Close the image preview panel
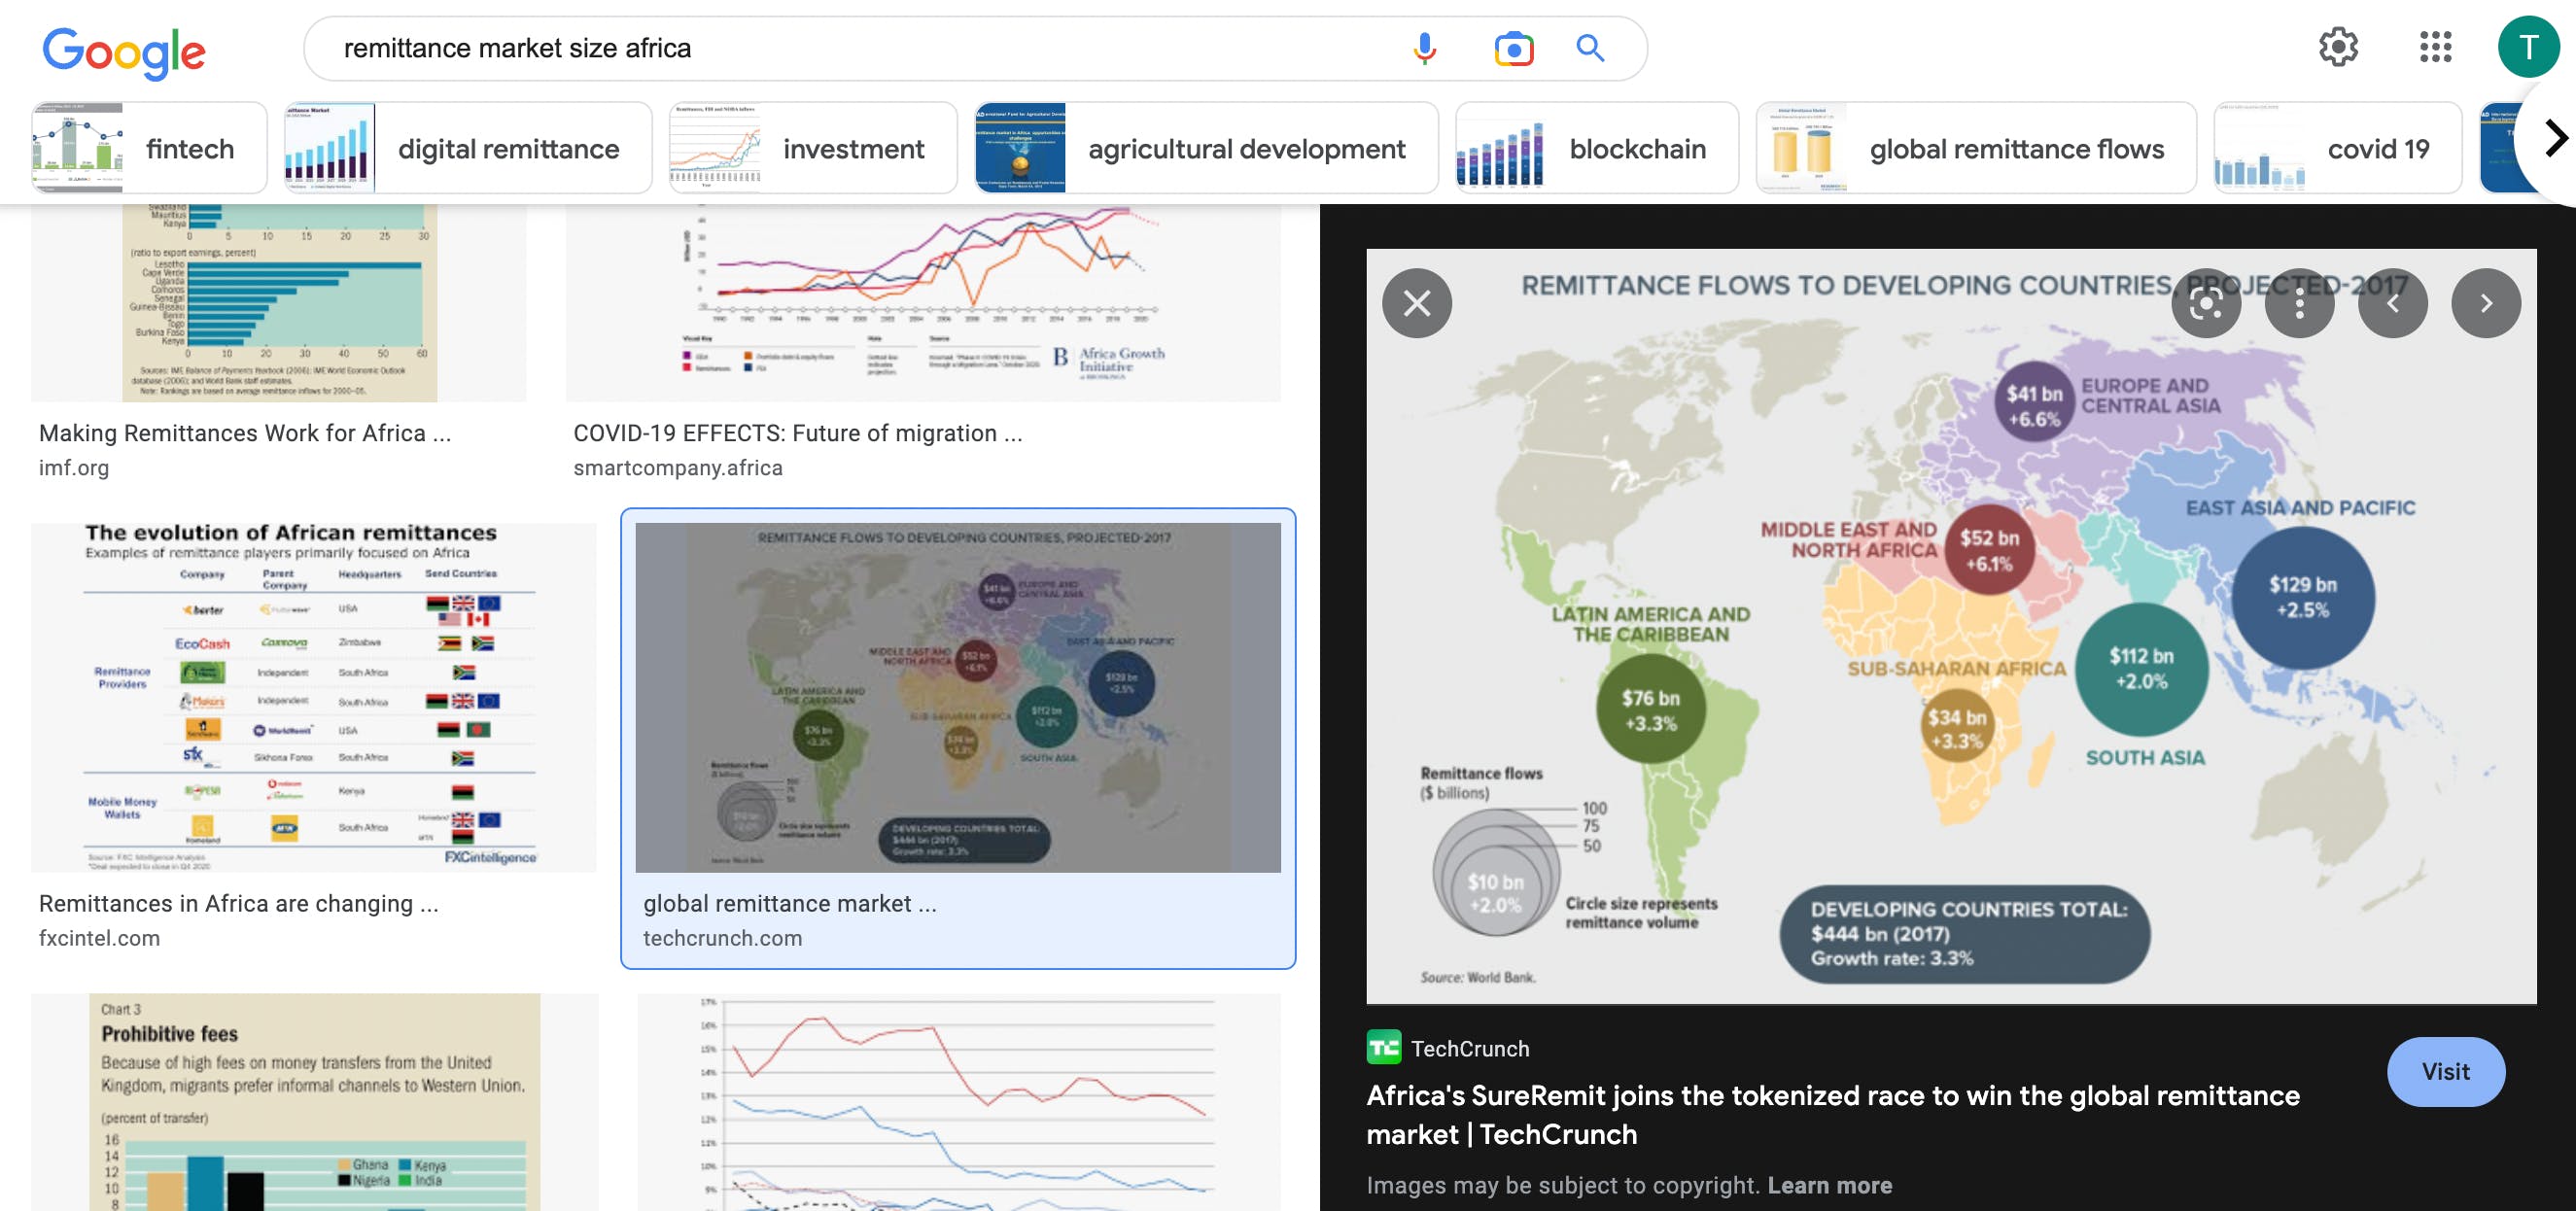Screen dimensions: 2576x1211 1417,303
